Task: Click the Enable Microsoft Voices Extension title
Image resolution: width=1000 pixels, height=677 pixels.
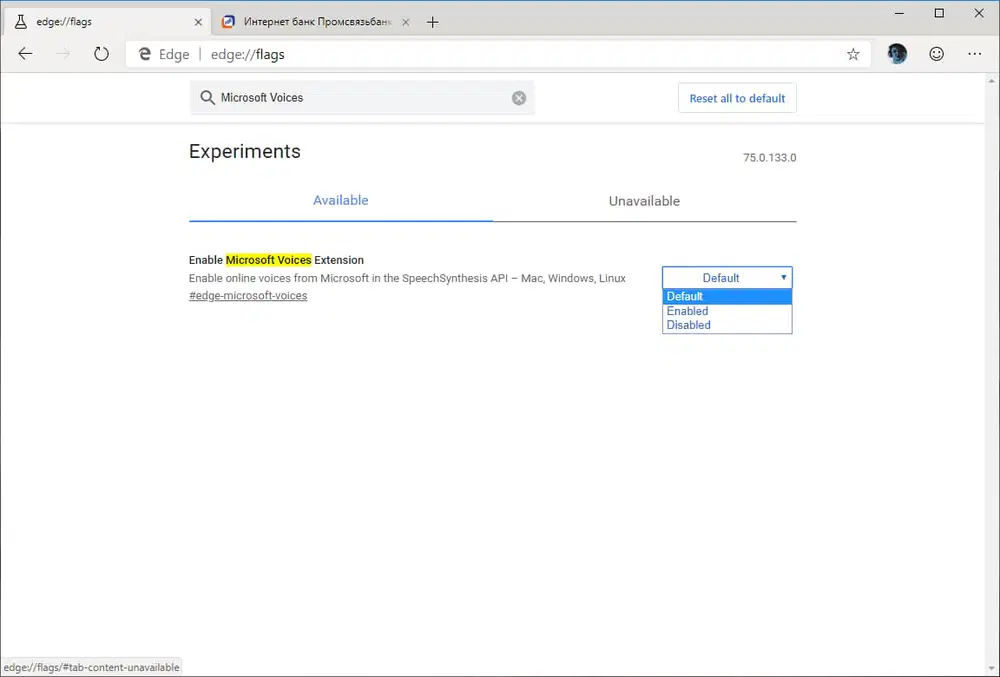Action: [276, 260]
